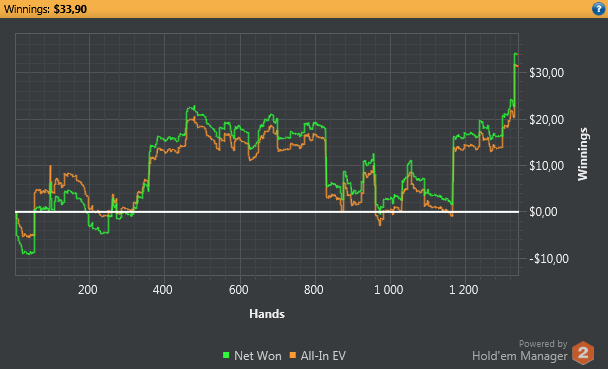
Task: Click the 600 hands axis label
Action: pyautogui.click(x=238, y=290)
